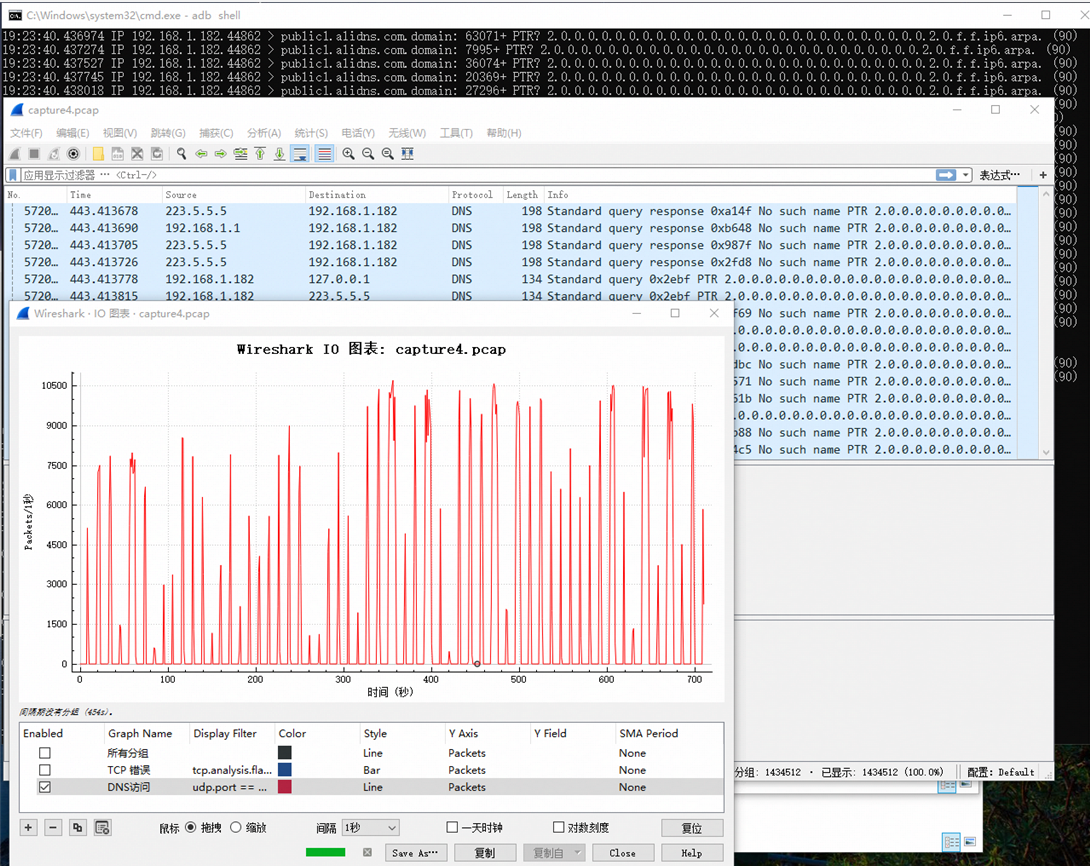The width and height of the screenshot is (1090, 866).
Task: Open the 分析(A) menu
Action: click(x=263, y=133)
